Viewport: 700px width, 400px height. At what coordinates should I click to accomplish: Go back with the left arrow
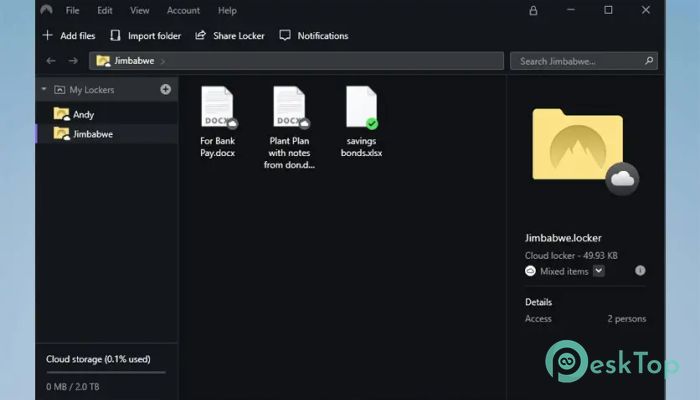click(x=51, y=61)
